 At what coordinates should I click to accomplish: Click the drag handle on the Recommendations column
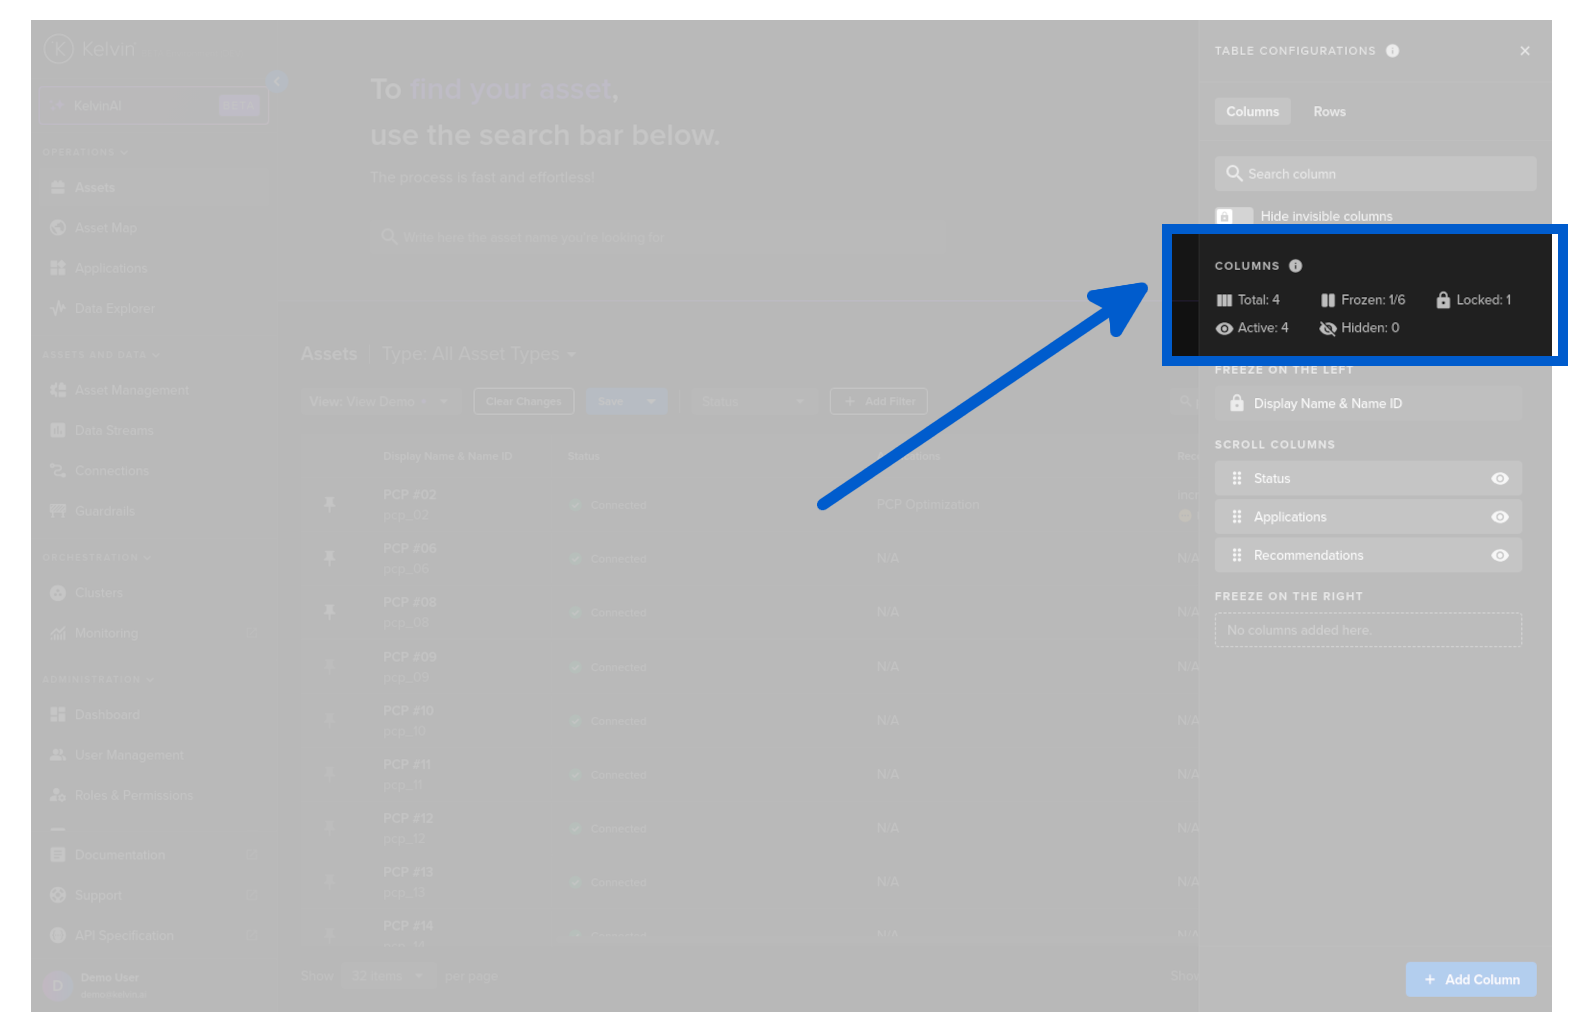(x=1237, y=555)
